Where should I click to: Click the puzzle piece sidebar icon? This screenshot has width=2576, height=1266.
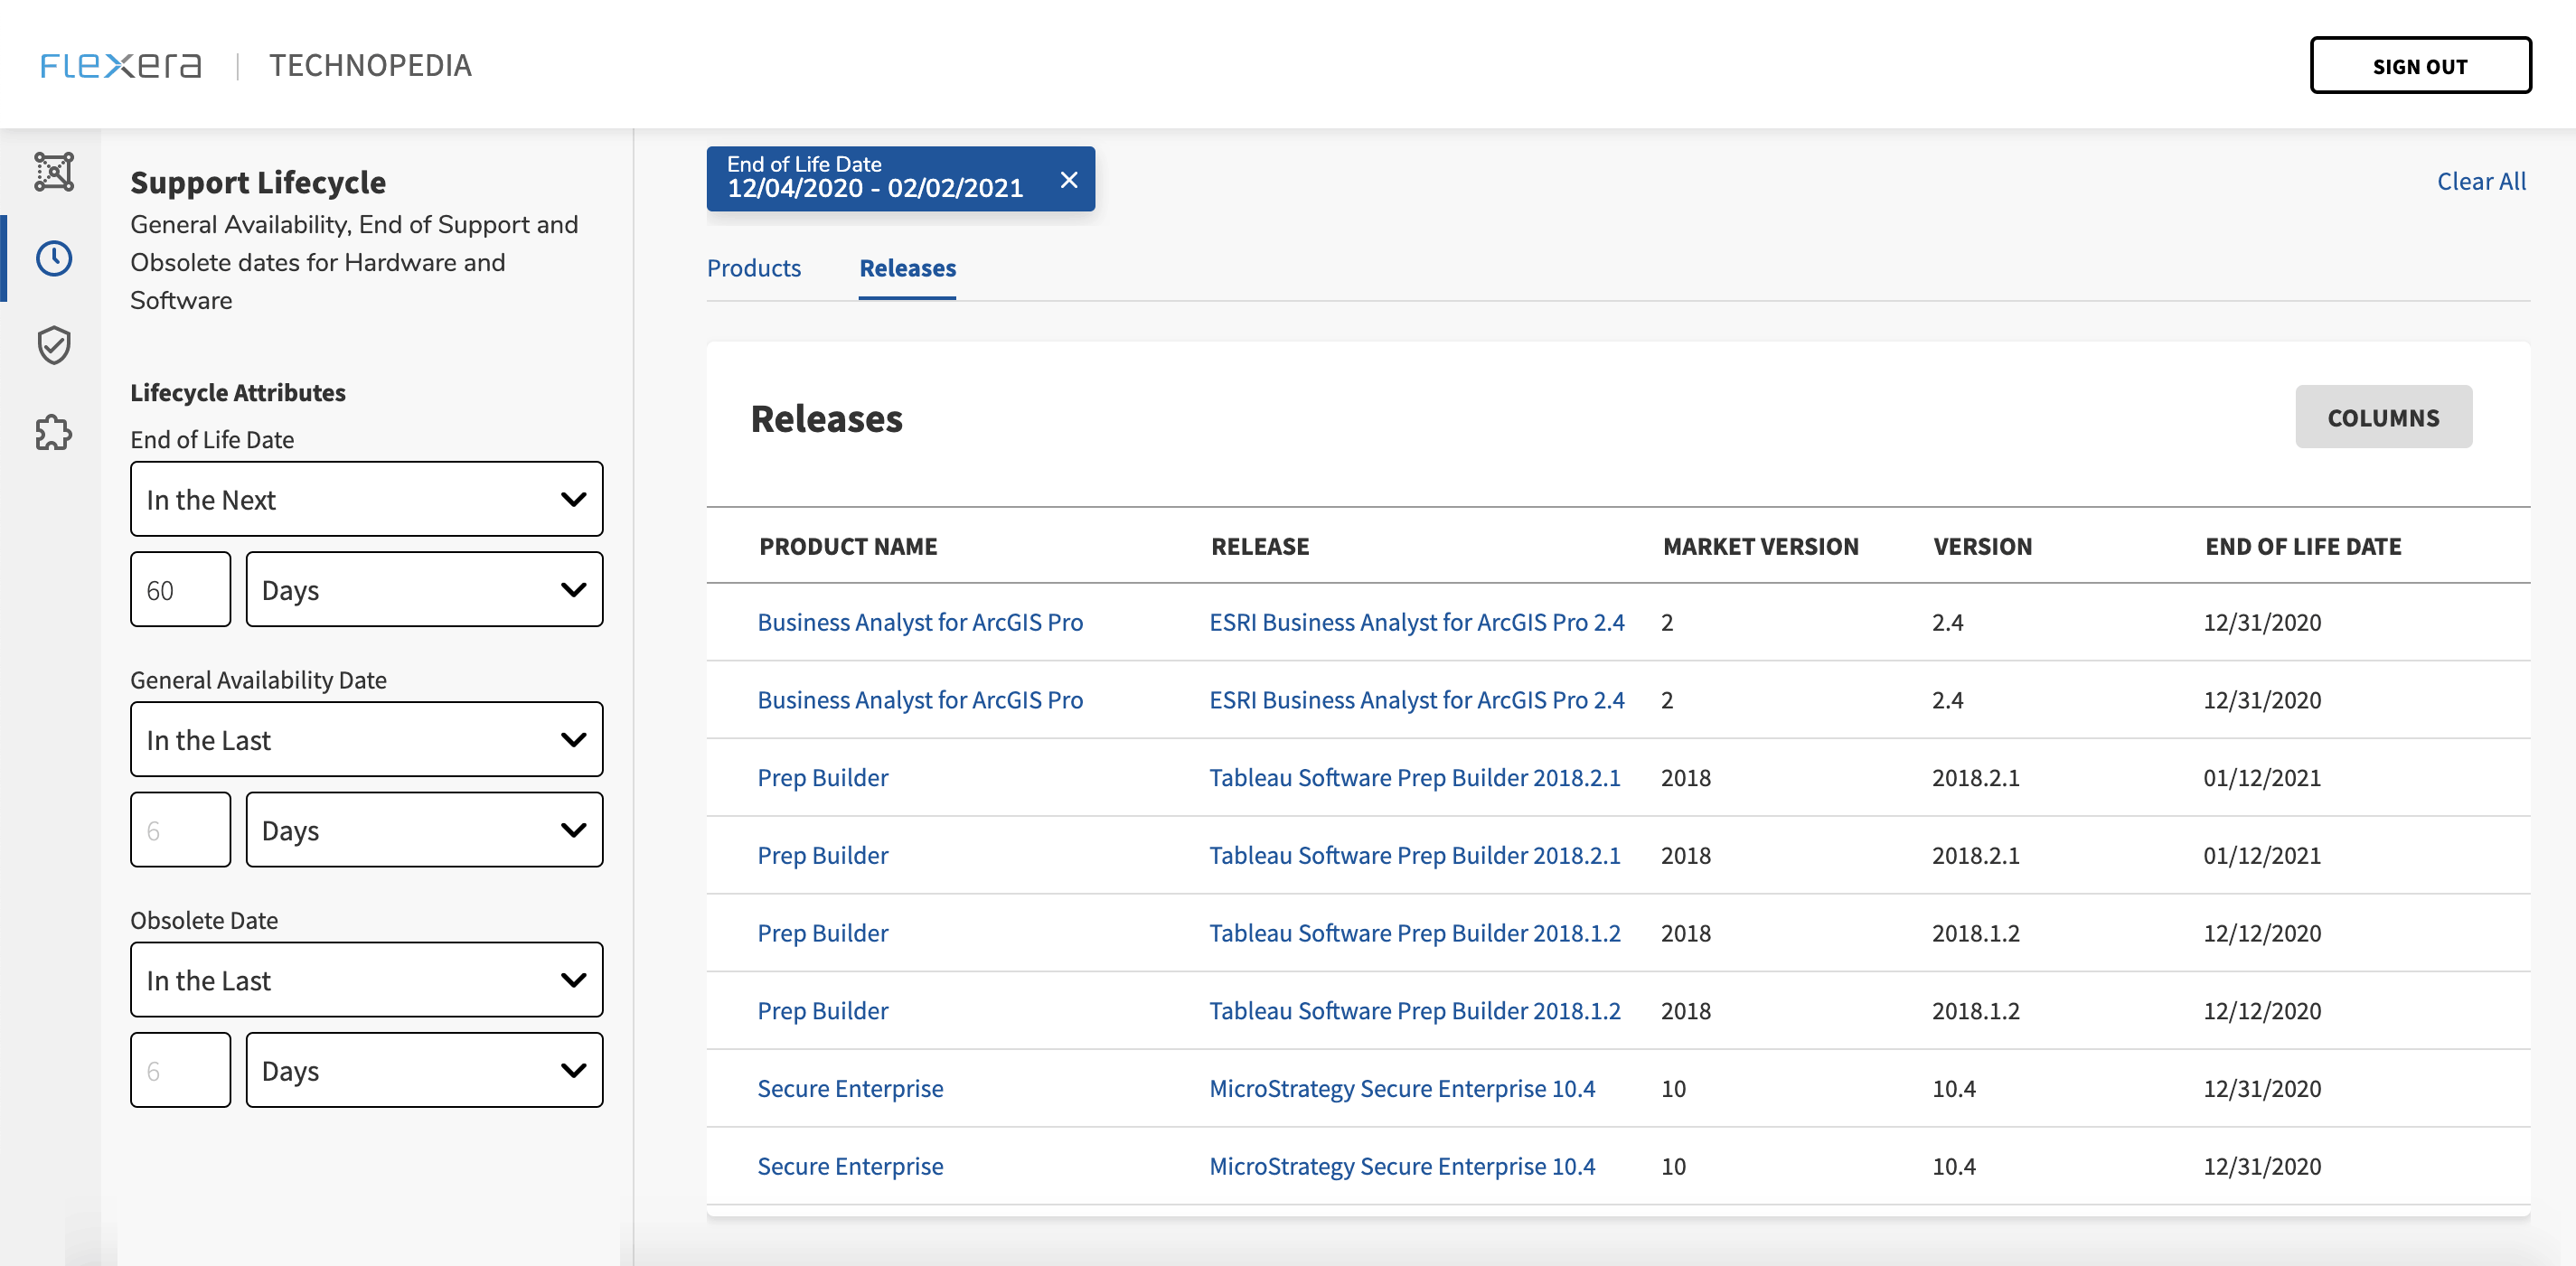(54, 432)
